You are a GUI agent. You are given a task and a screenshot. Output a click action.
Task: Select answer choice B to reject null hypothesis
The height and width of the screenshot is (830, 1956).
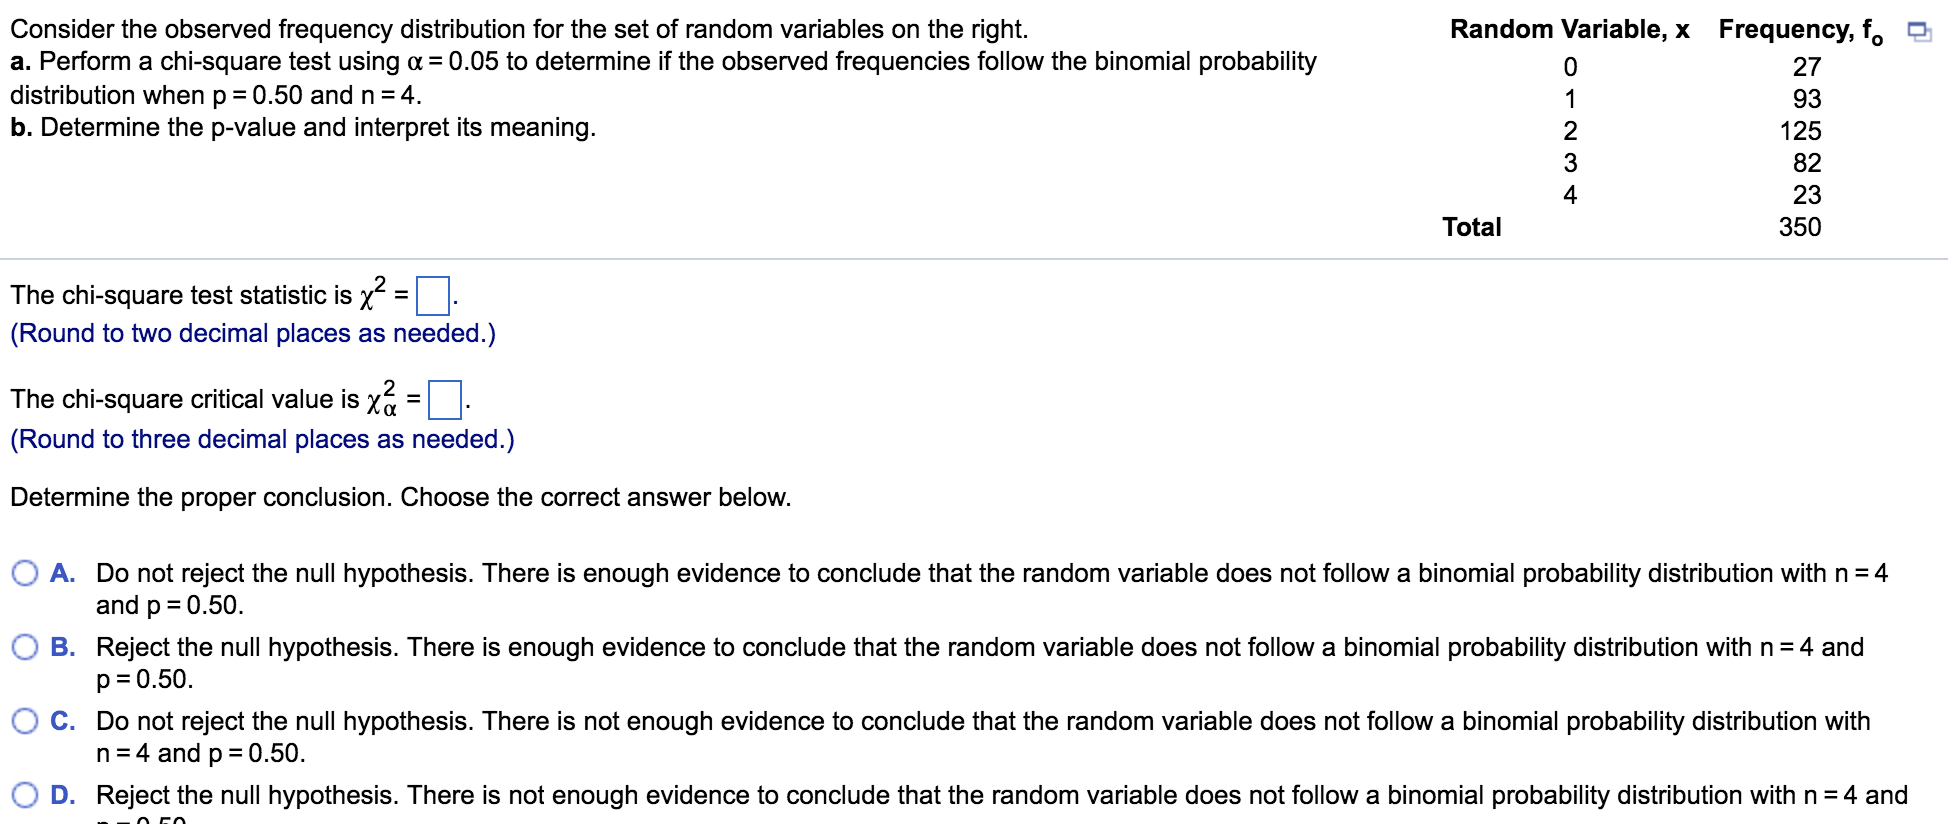point(25,646)
